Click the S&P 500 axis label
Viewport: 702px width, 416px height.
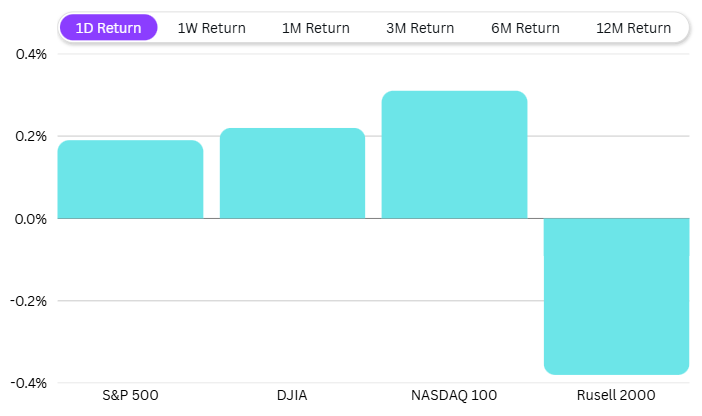click(130, 395)
